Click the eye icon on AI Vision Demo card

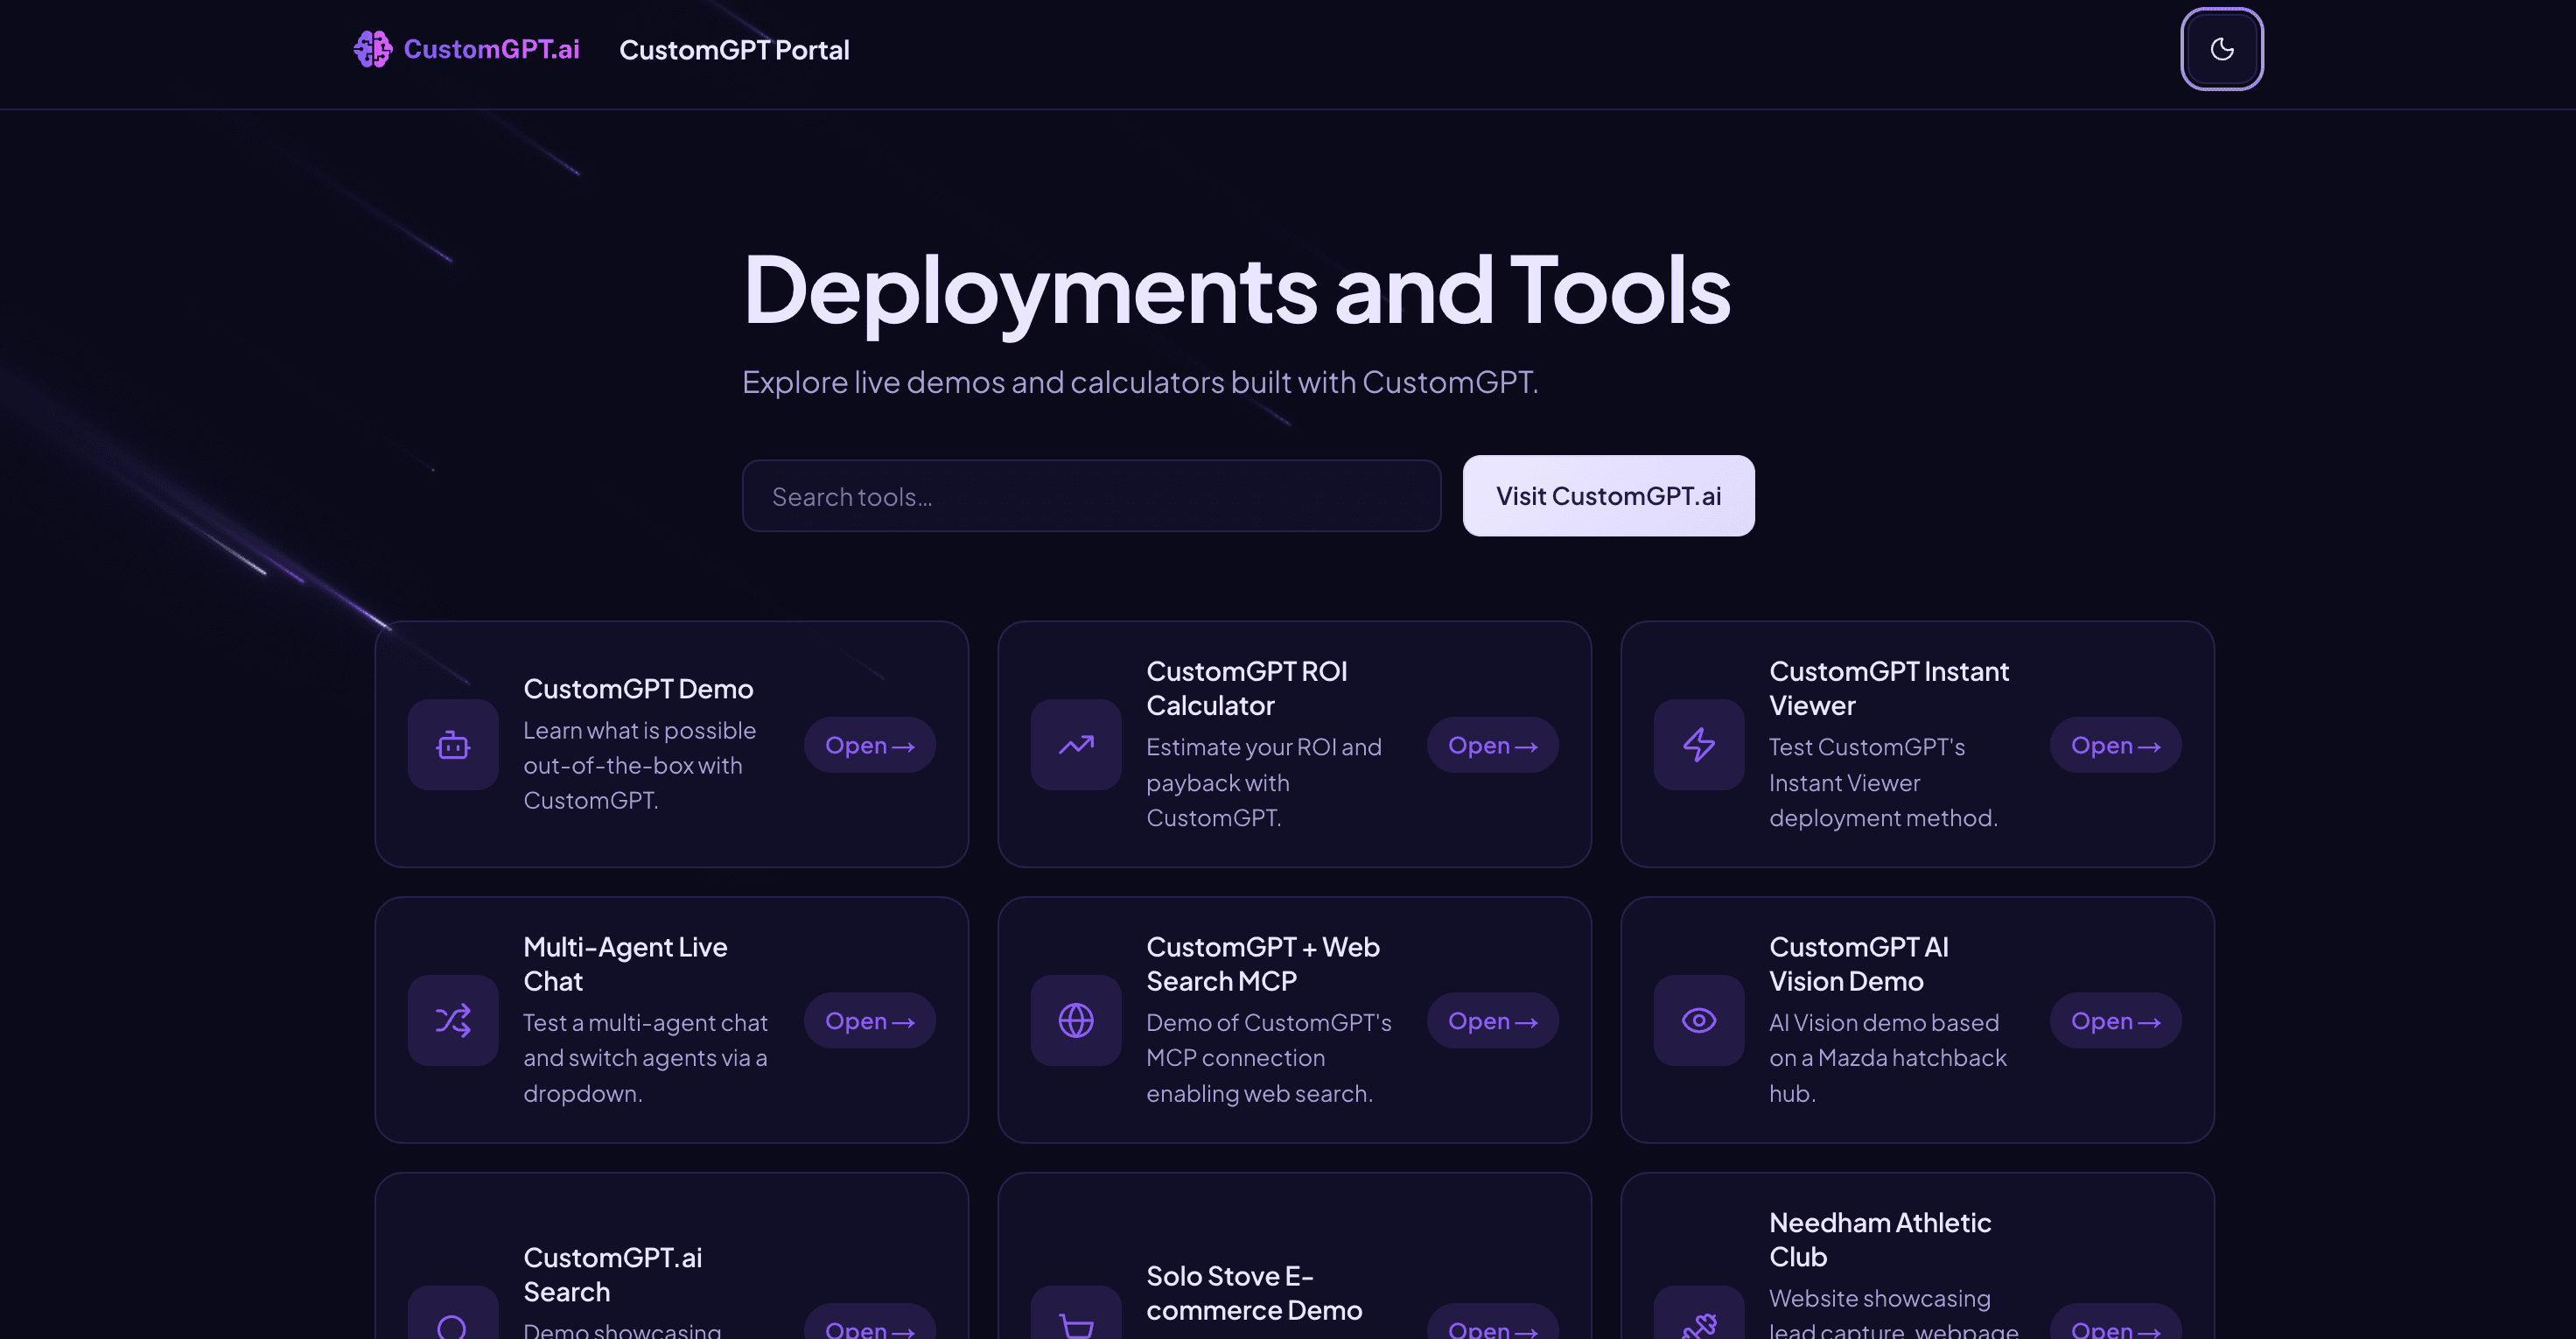1698,1020
